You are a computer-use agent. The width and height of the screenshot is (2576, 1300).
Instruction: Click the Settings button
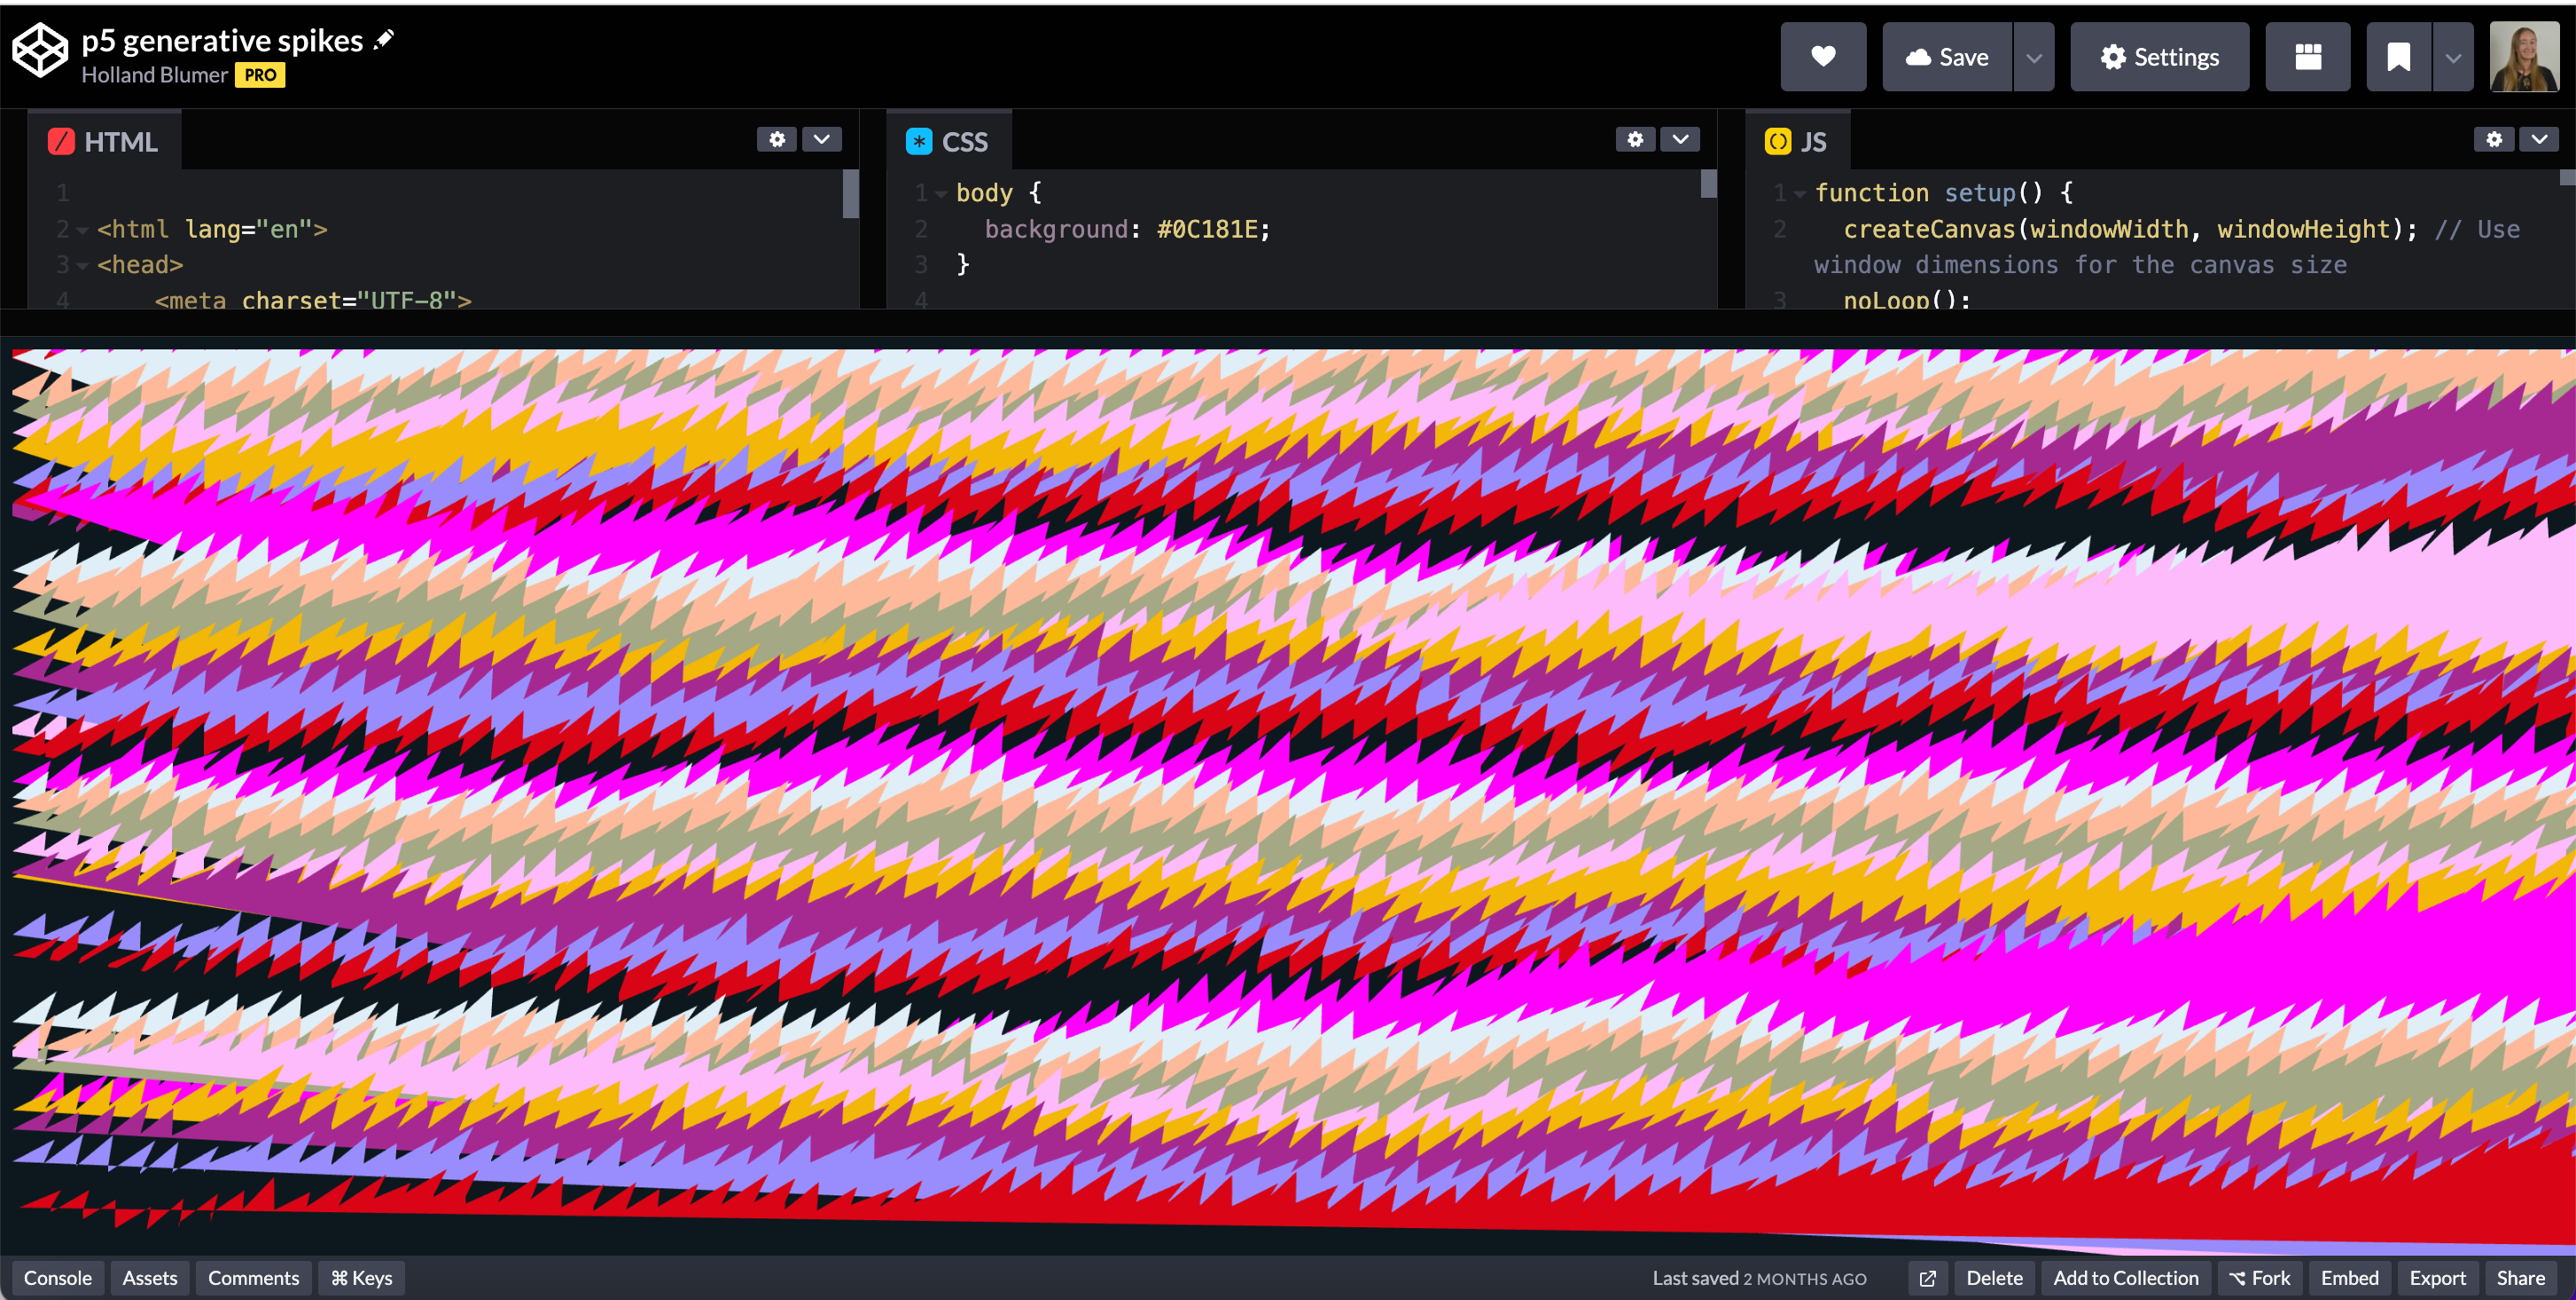(2159, 57)
